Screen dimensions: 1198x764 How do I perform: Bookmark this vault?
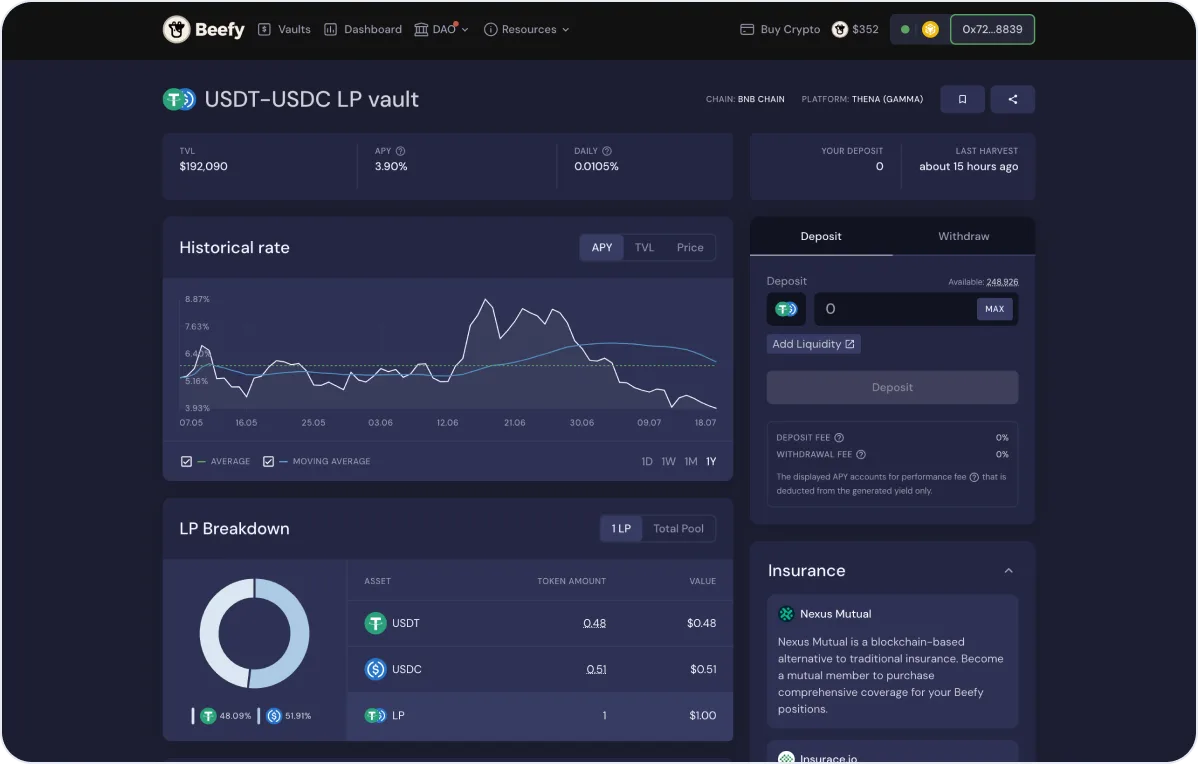[962, 99]
